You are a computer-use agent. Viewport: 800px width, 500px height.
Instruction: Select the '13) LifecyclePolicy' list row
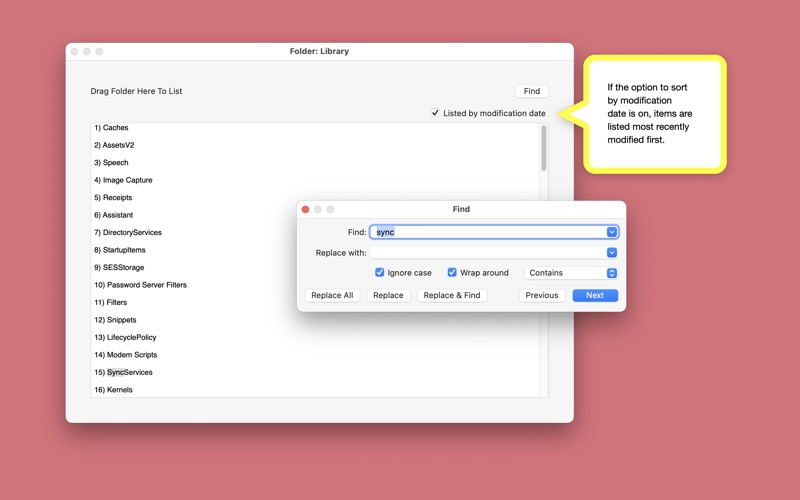point(315,337)
